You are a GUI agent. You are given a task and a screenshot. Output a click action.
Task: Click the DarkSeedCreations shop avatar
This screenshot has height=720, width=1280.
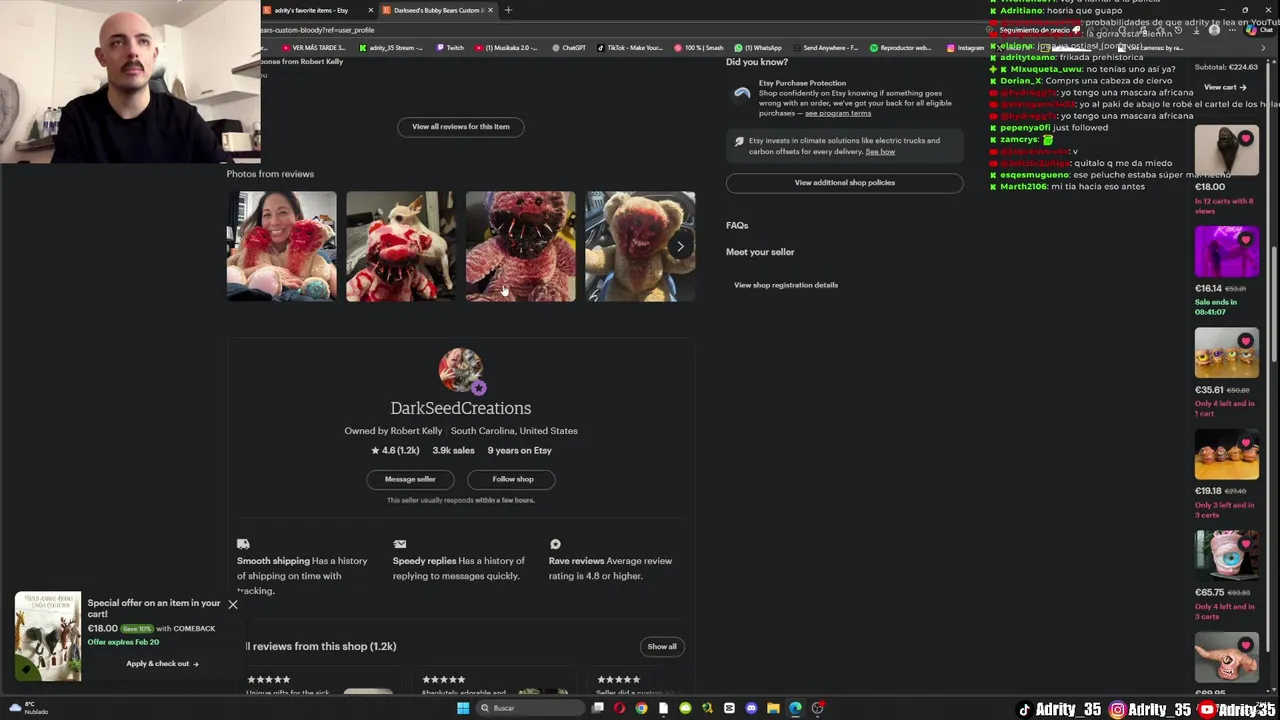coord(461,371)
